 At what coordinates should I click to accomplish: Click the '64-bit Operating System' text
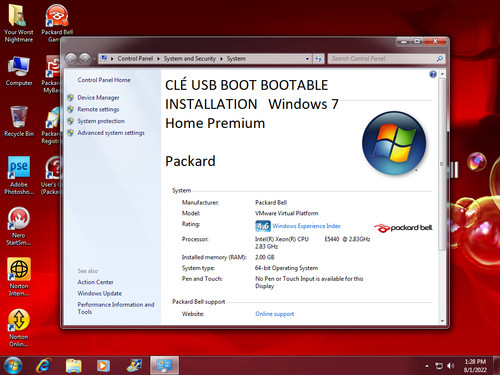(x=286, y=268)
